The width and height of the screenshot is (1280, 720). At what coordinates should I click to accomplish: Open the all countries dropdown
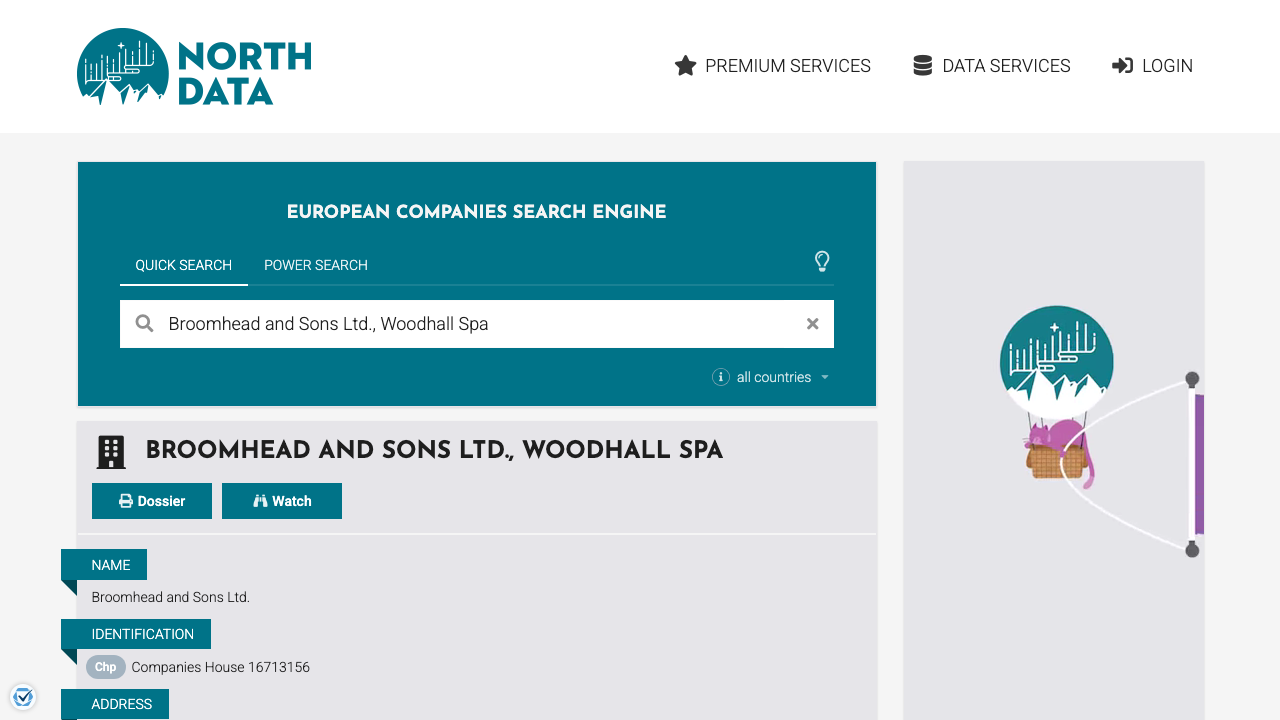[x=773, y=377]
